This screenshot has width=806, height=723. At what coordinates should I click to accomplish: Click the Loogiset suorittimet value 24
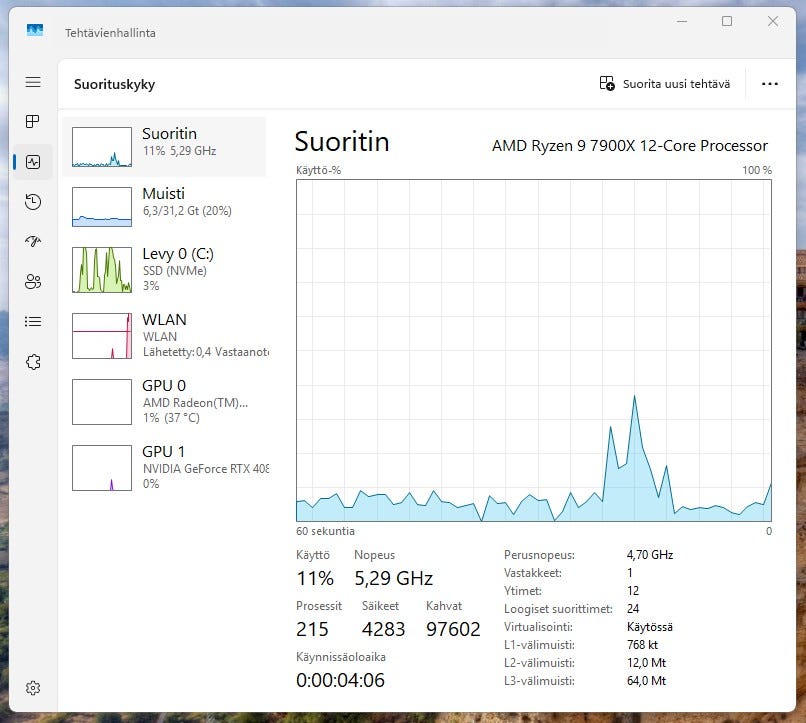coord(633,609)
